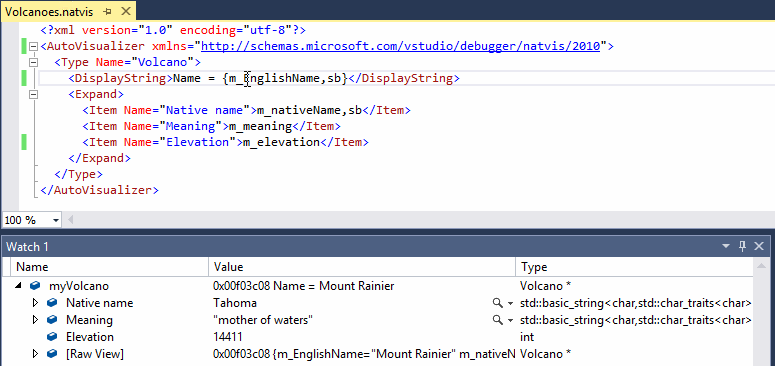Click m_EnglishName in the DisplayString line
The height and width of the screenshot is (366, 775).
click(x=274, y=78)
